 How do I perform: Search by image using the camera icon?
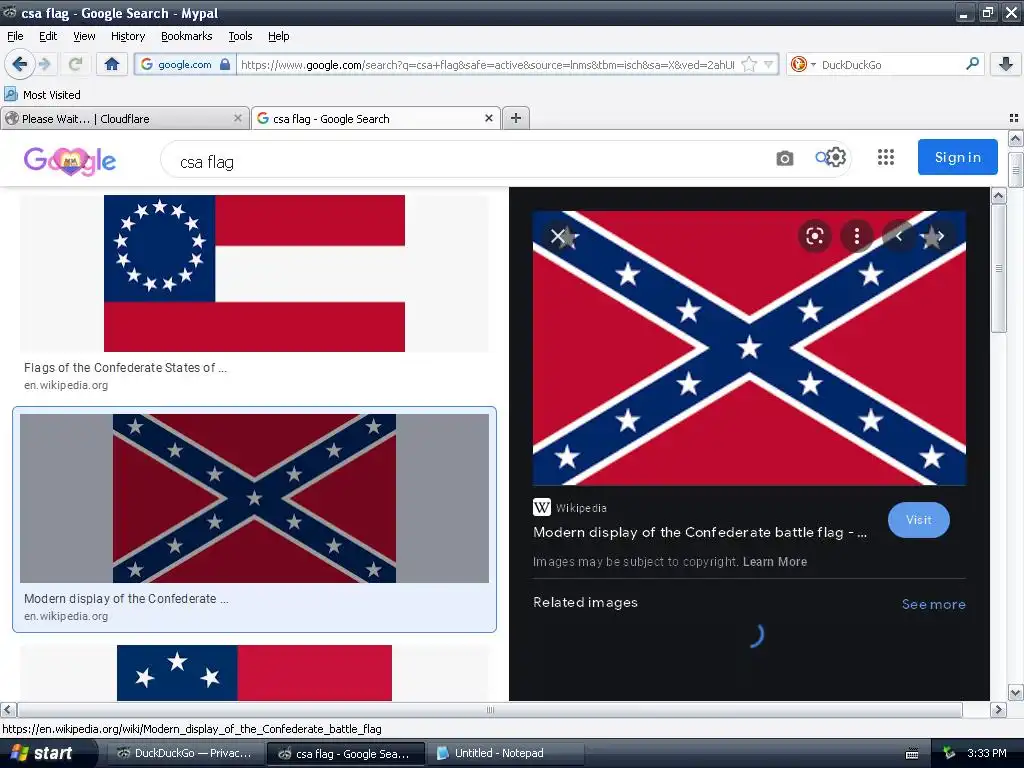coord(785,158)
